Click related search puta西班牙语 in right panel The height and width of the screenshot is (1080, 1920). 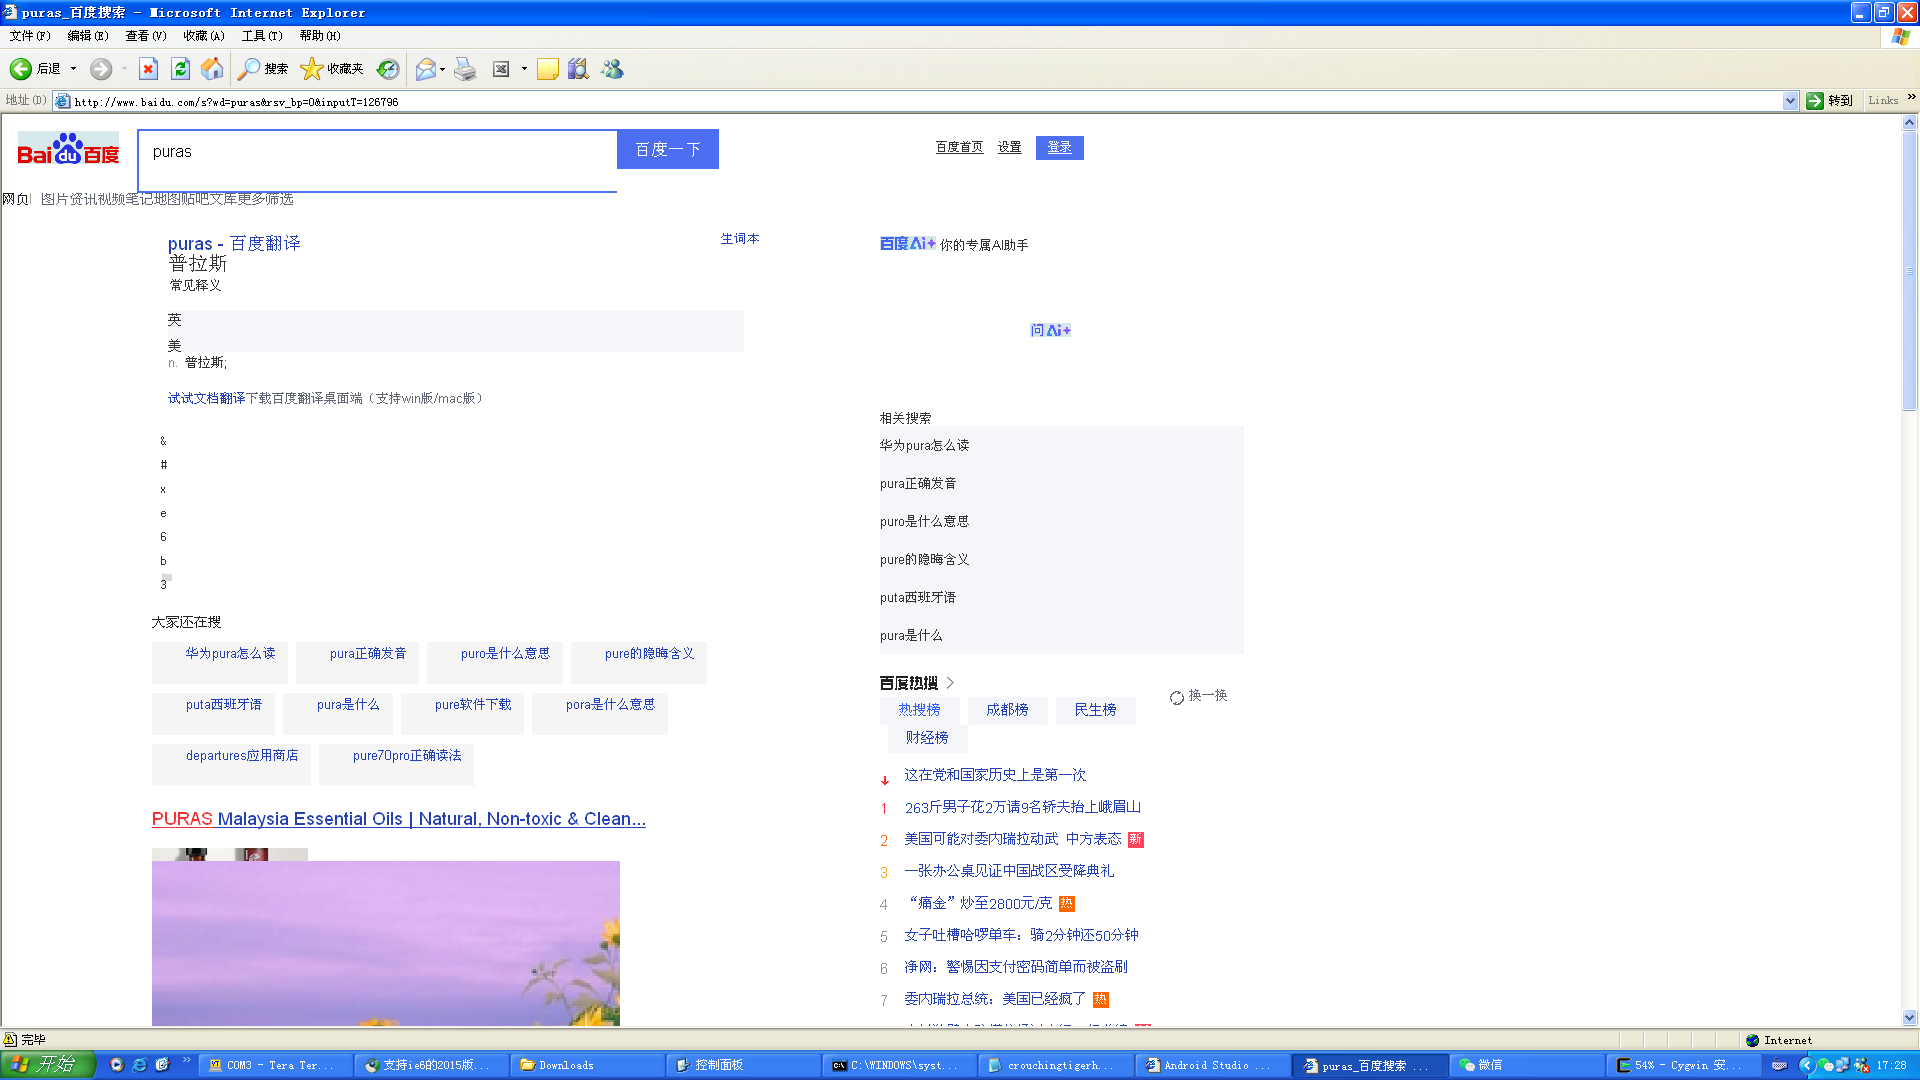point(918,597)
